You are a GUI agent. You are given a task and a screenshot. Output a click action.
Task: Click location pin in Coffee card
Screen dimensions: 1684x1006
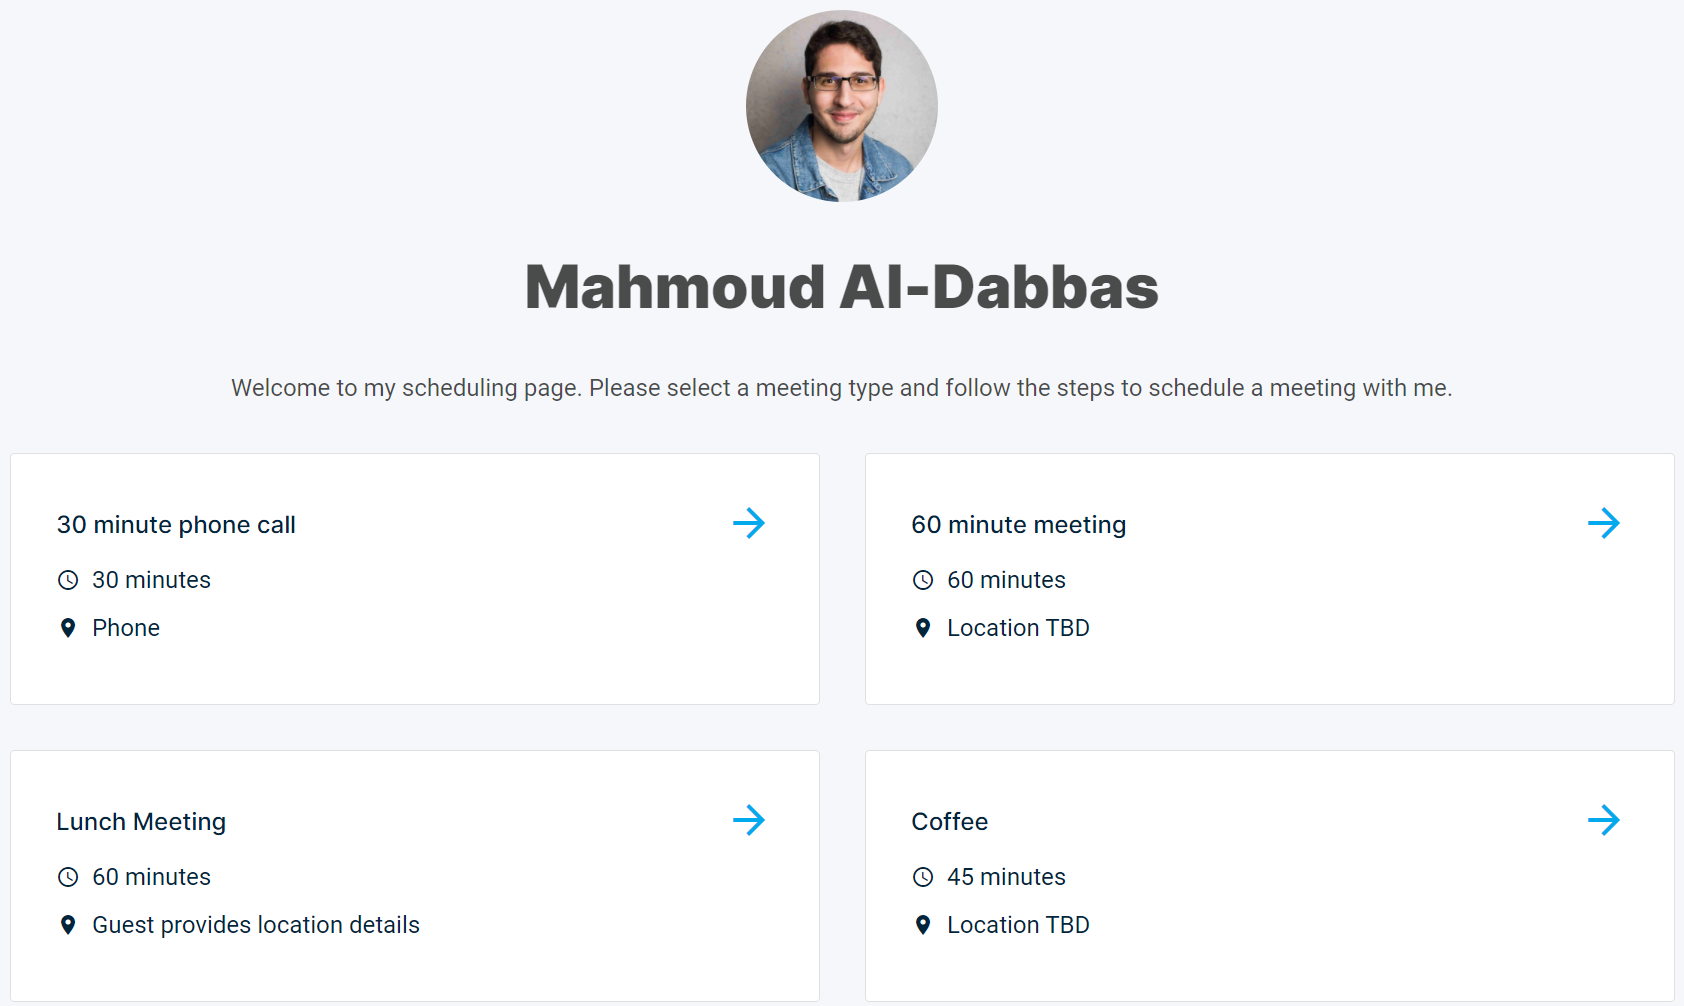click(x=923, y=925)
